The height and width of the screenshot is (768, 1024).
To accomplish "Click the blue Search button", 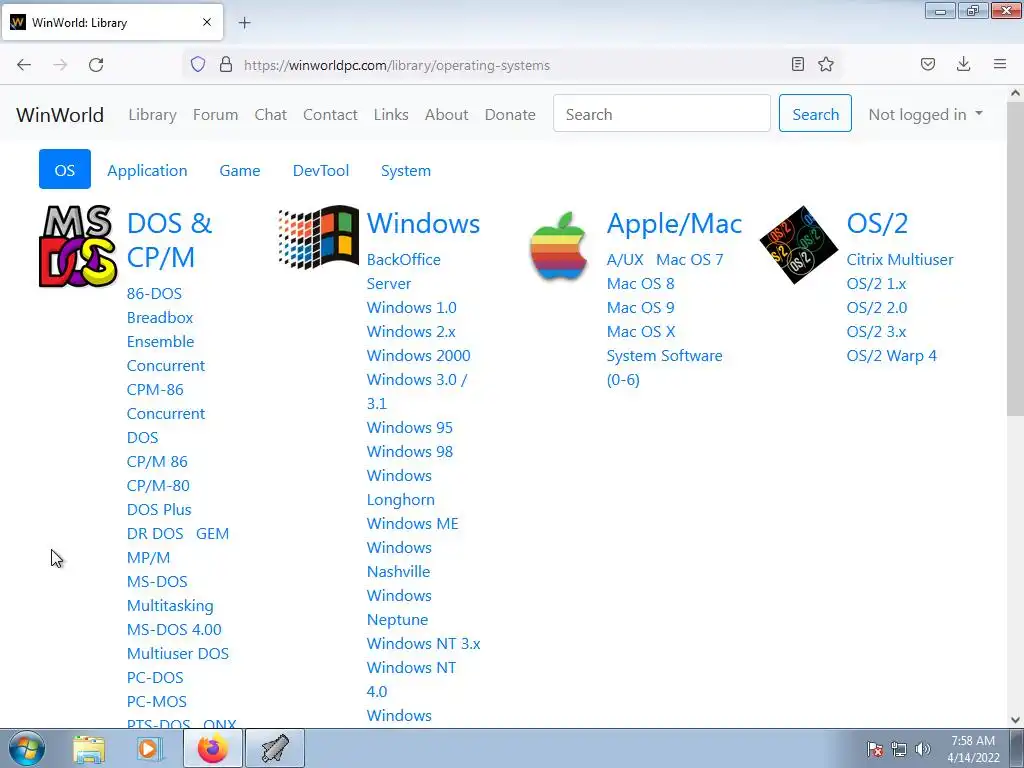I will click(x=815, y=113).
